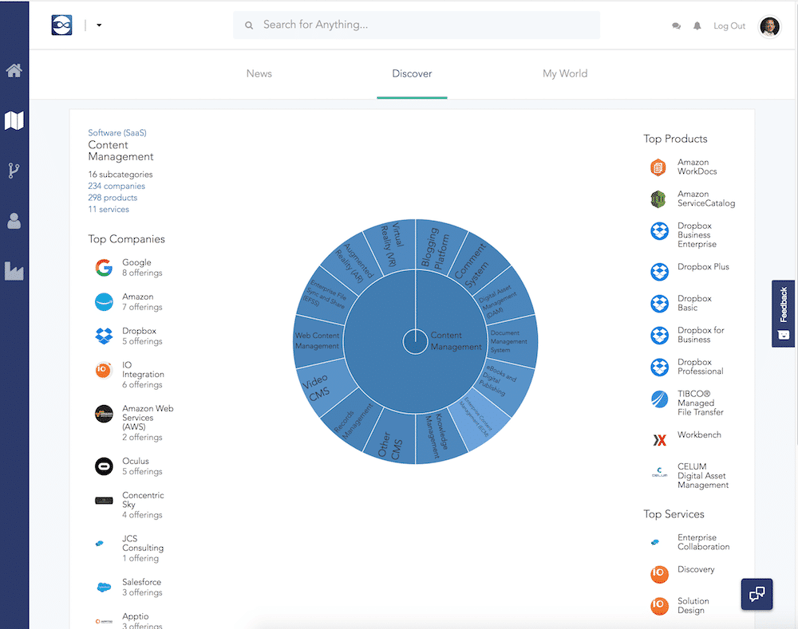The image size is (798, 629).
Task: Open the 298 products link
Action: pos(112,197)
